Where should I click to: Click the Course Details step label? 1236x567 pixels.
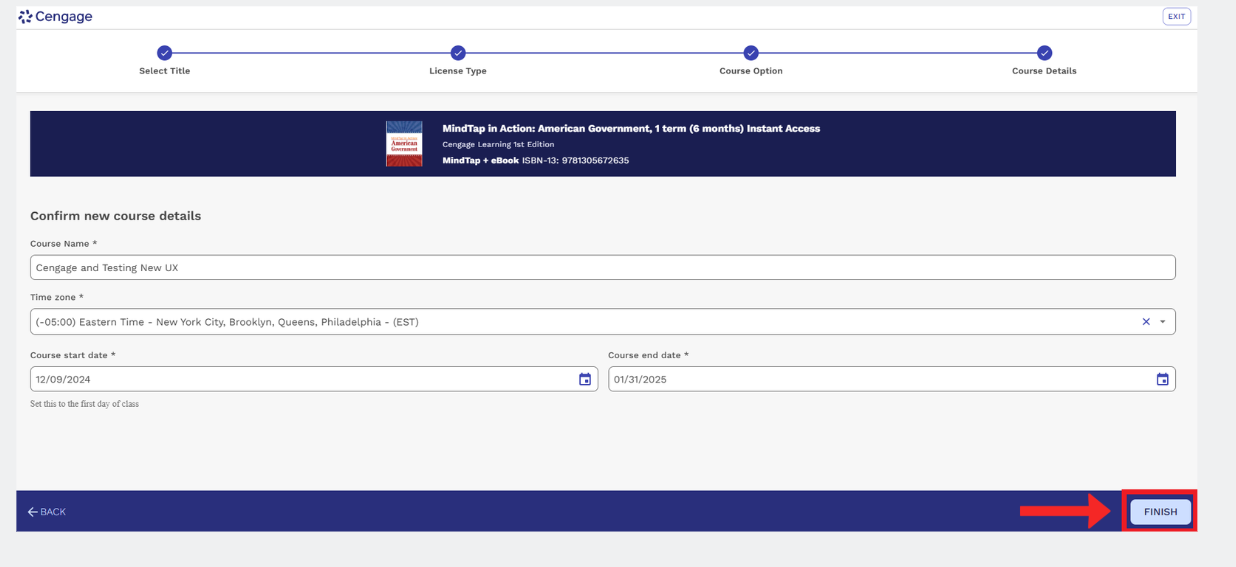tap(1044, 71)
